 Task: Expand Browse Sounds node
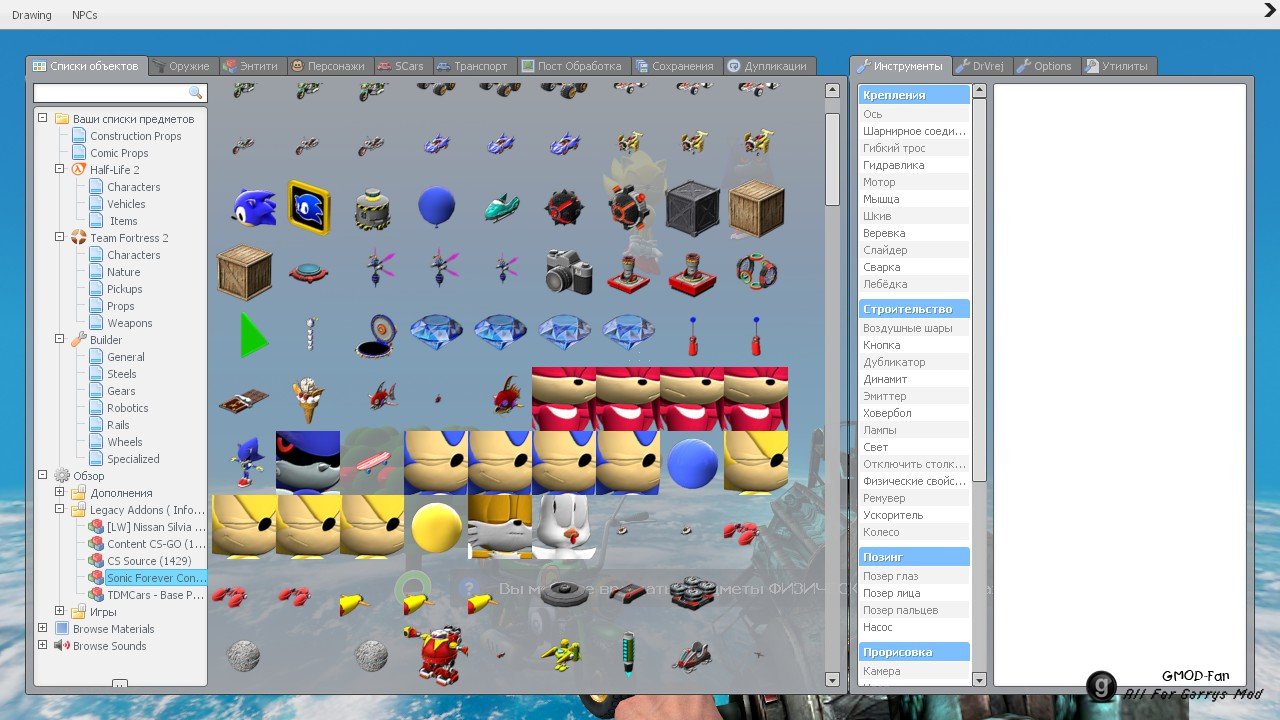(43, 645)
